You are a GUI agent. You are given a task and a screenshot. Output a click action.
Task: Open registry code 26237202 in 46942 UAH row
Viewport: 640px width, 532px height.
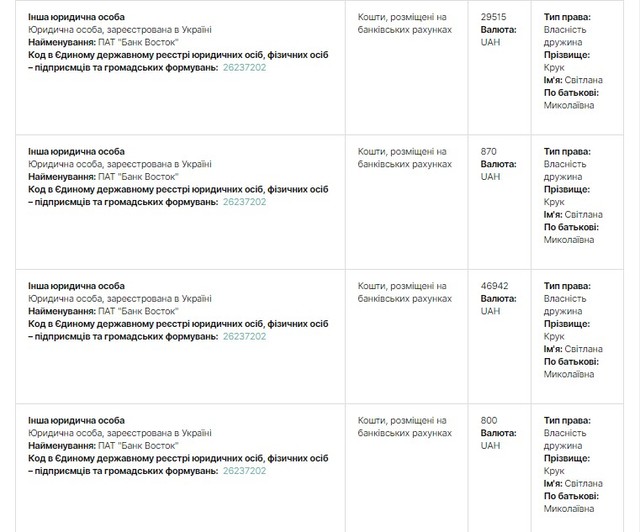(x=244, y=336)
